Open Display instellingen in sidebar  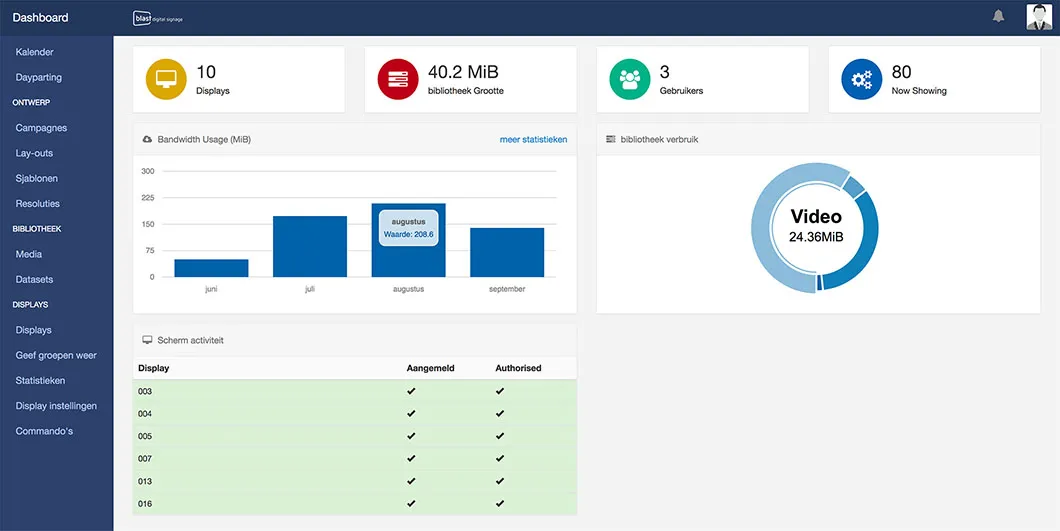[56, 406]
